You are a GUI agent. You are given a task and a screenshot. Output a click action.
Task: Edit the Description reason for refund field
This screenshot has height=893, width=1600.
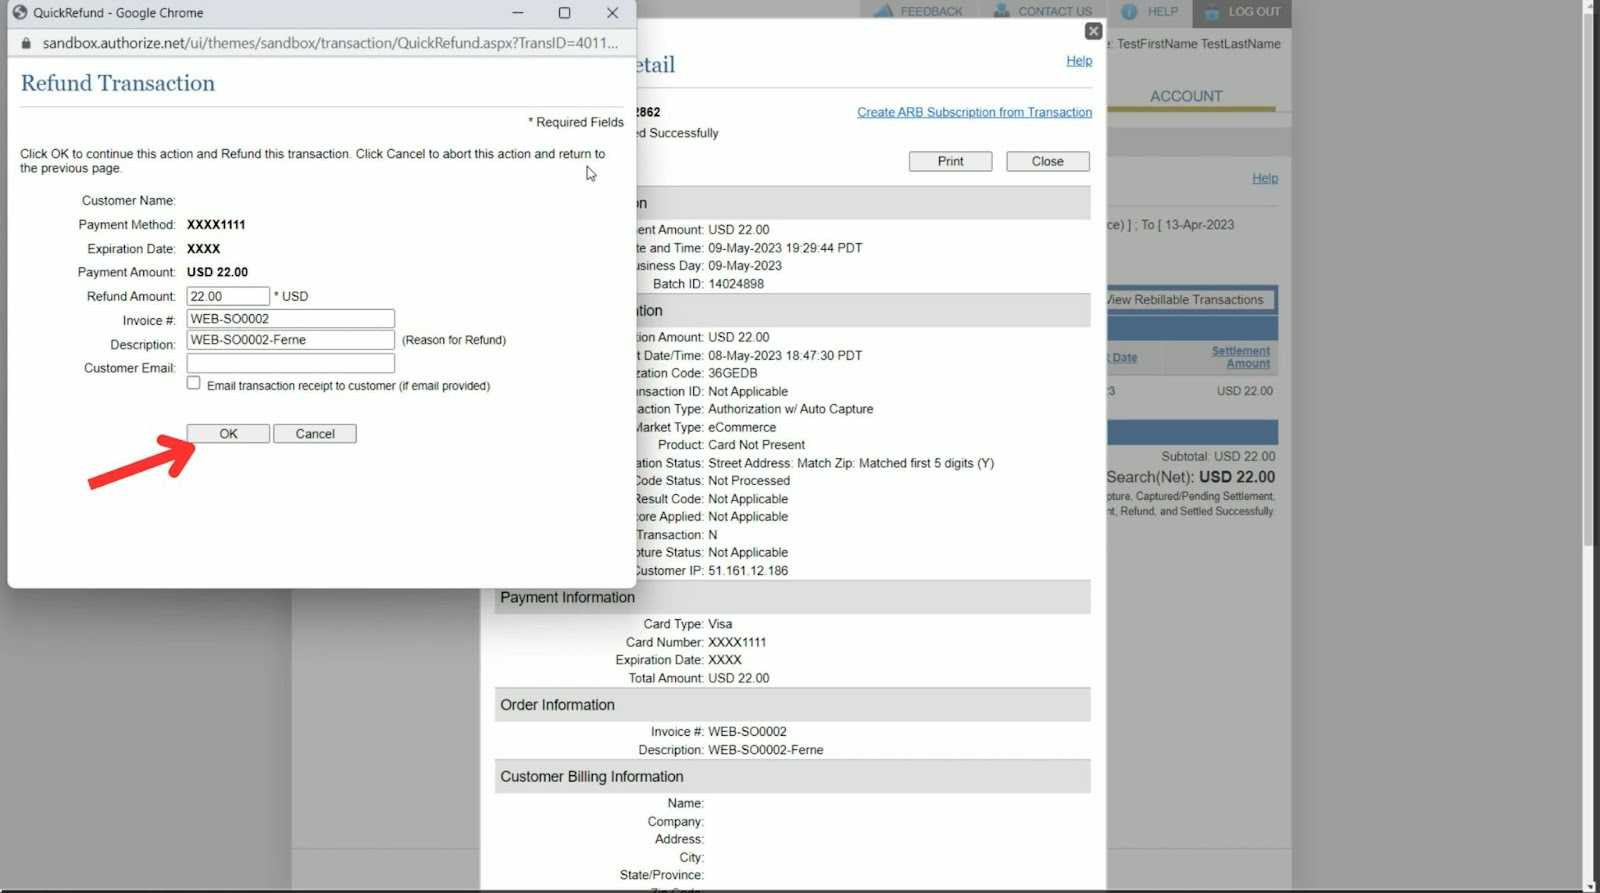pyautogui.click(x=291, y=340)
